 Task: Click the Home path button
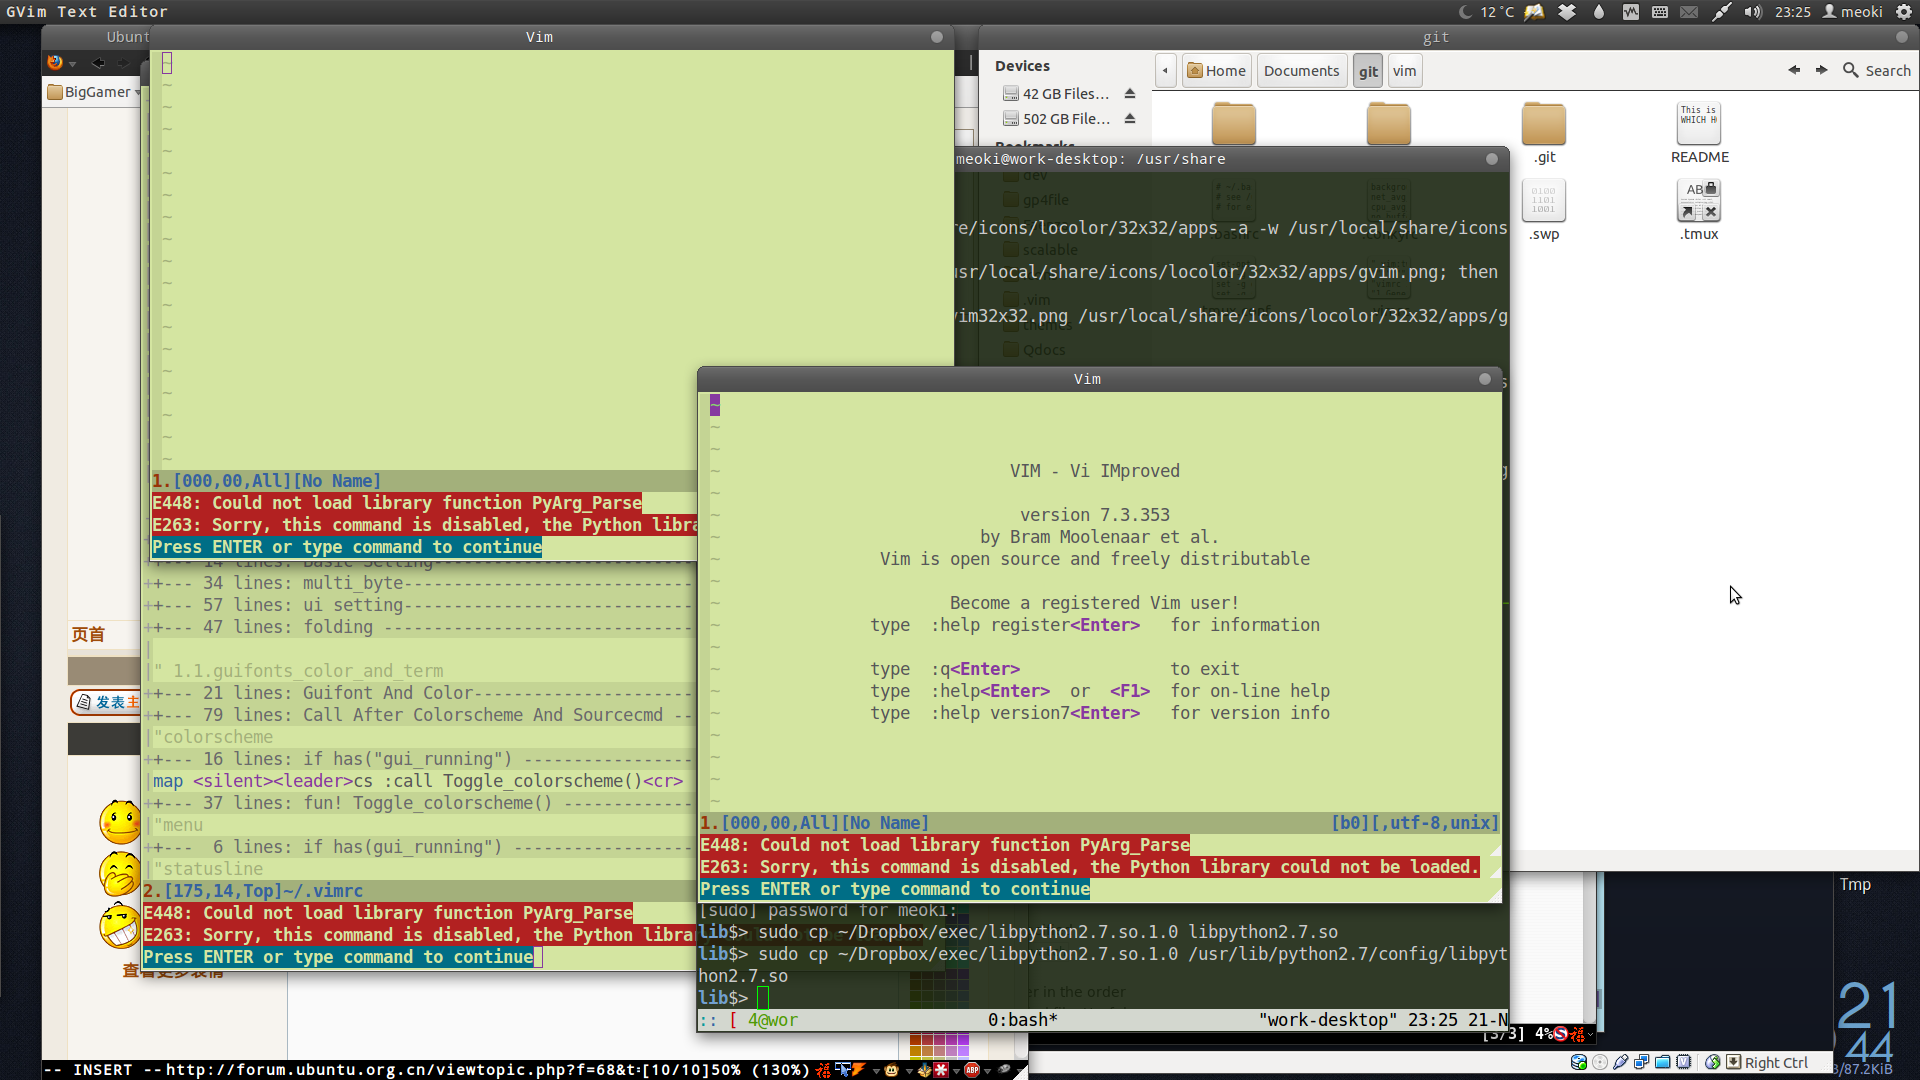(x=1216, y=70)
